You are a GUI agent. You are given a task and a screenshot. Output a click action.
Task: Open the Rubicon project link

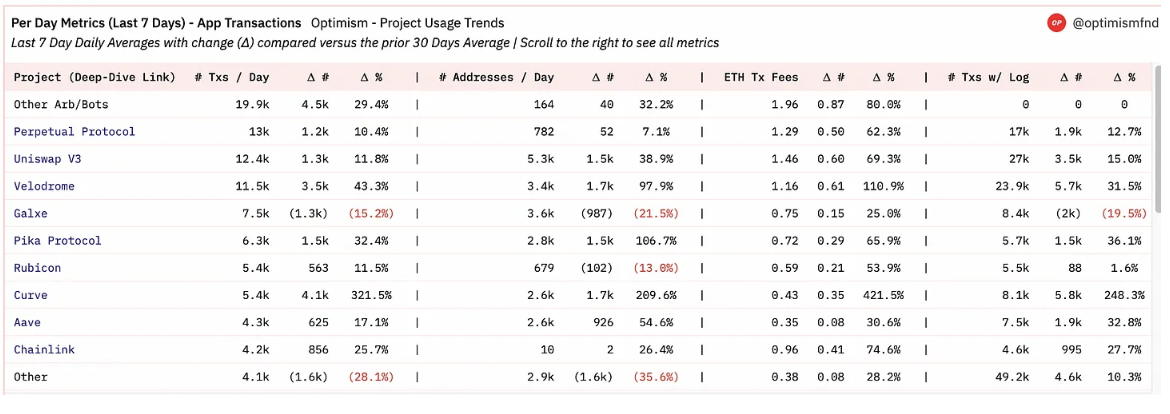click(37, 268)
